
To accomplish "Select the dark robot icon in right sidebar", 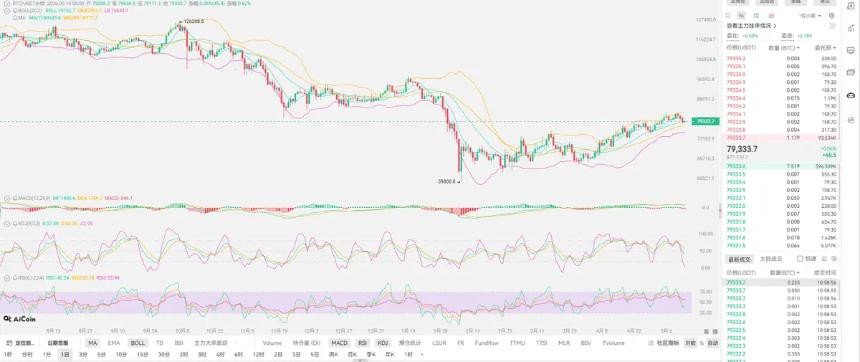I will point(851,95).
